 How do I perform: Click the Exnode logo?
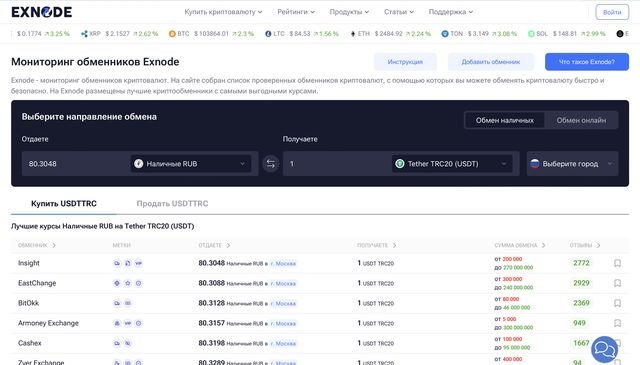(42, 12)
